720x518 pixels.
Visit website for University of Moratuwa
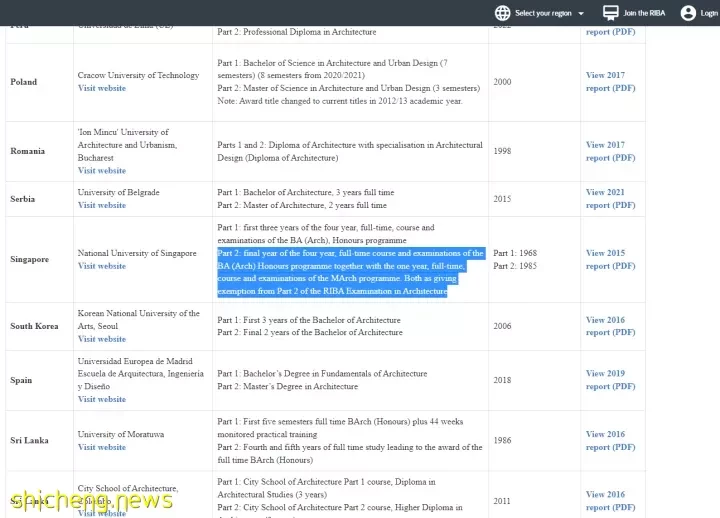point(101,447)
